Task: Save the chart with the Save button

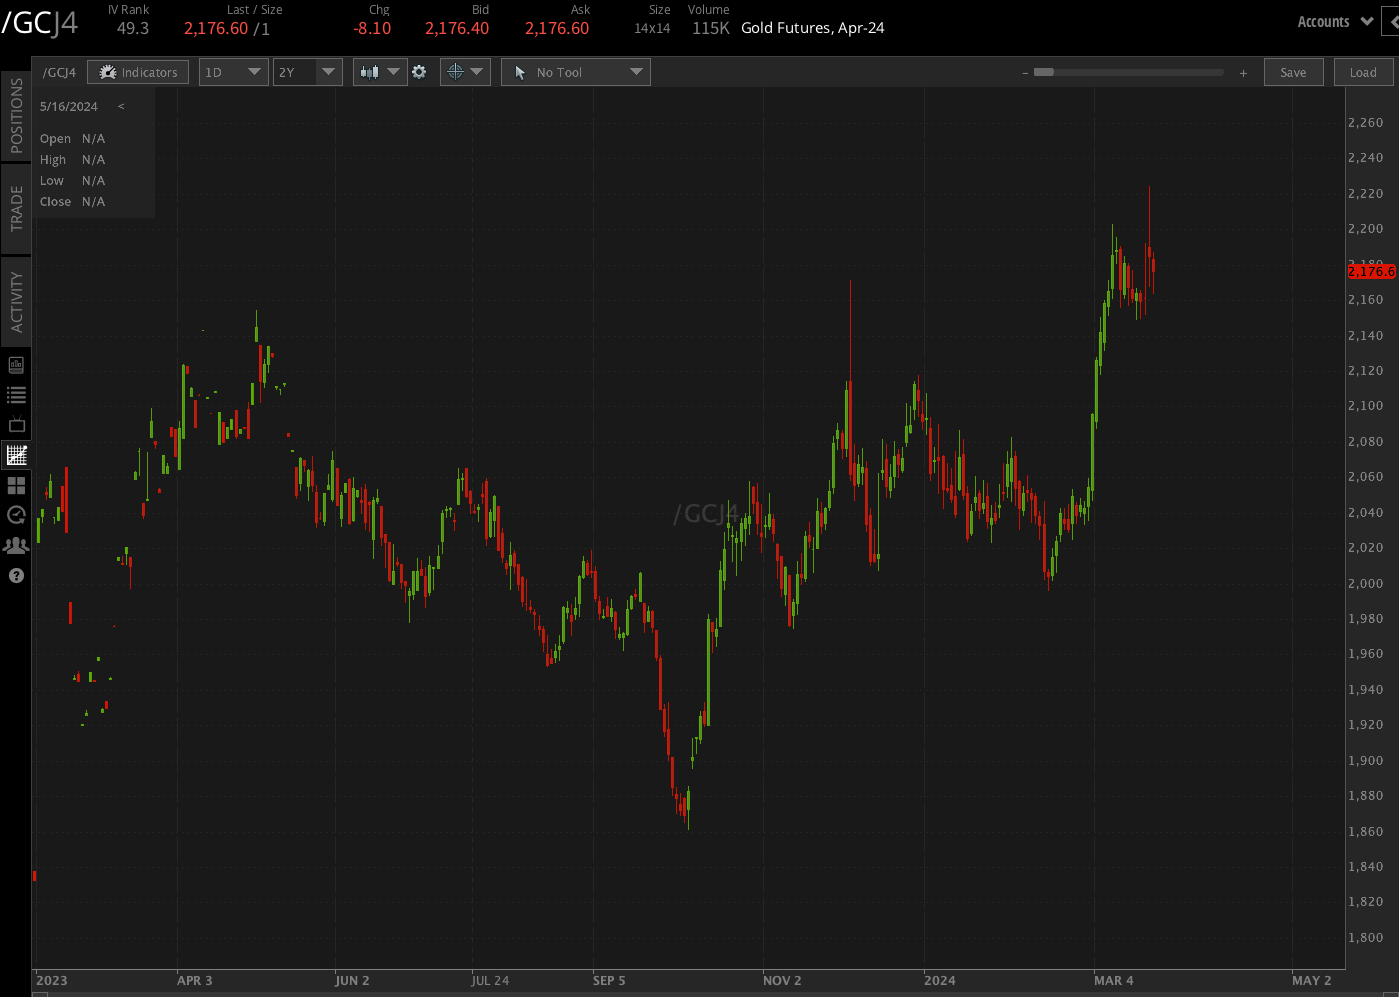Action: 1293,71
